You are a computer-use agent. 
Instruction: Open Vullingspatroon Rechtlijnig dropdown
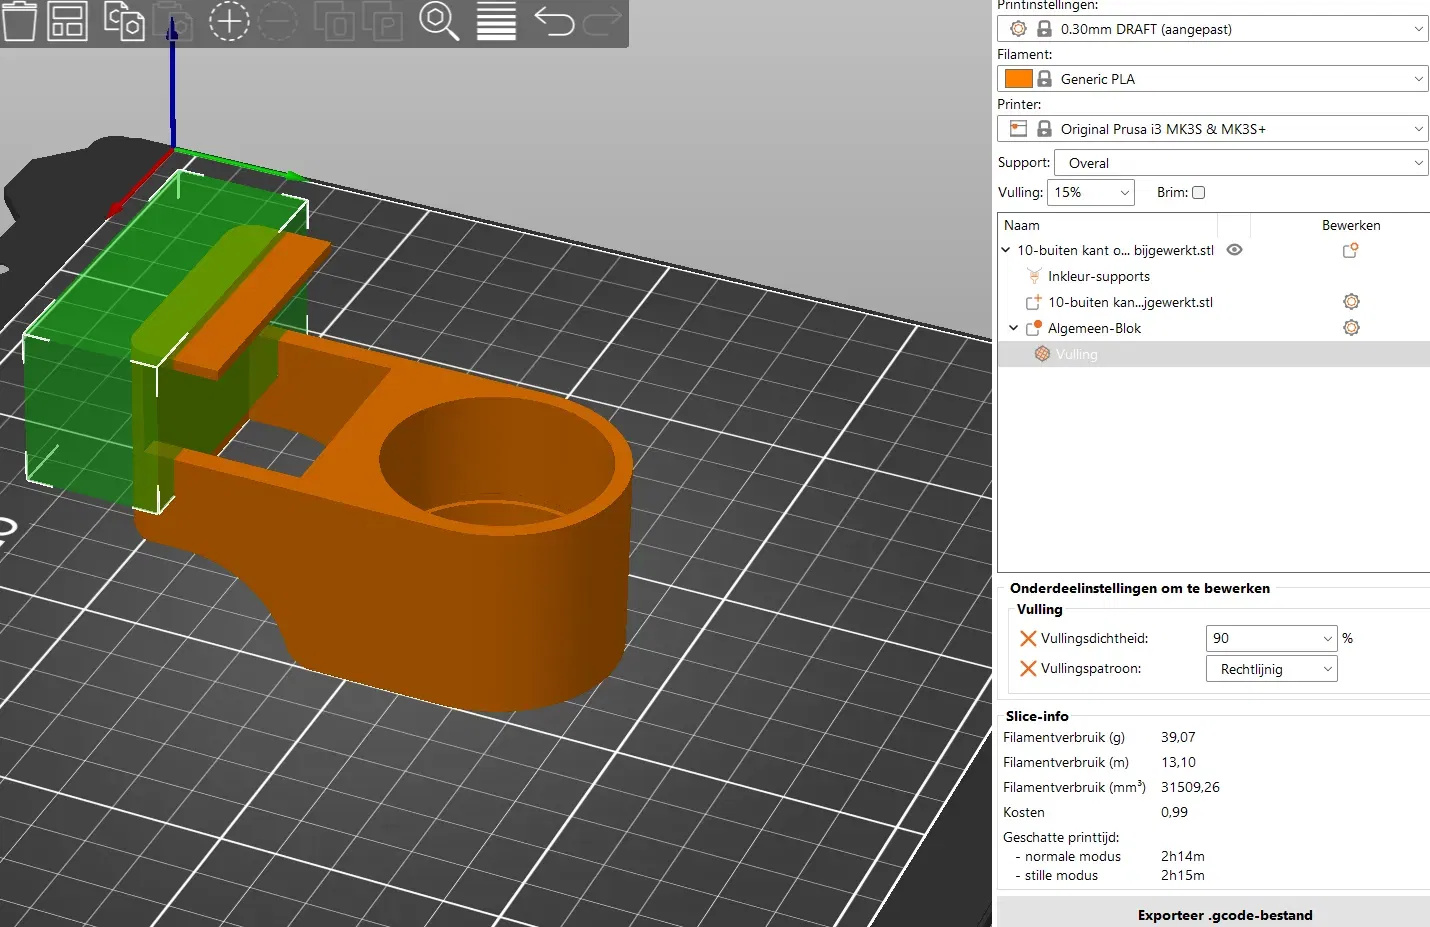click(x=1271, y=669)
